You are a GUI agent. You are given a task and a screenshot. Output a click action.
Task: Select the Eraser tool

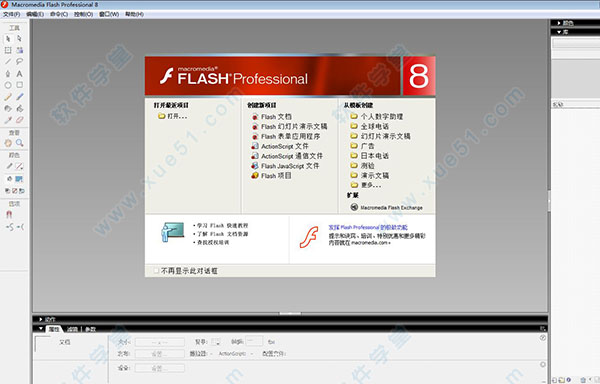[20, 120]
